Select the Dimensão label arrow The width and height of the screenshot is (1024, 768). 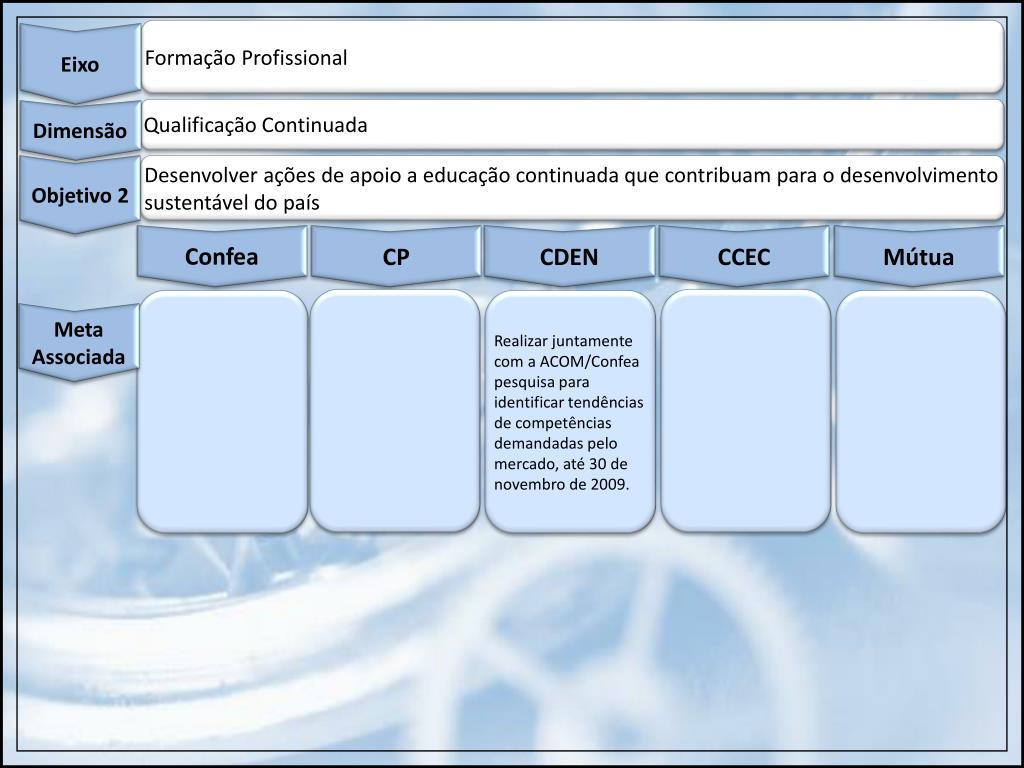click(x=80, y=130)
